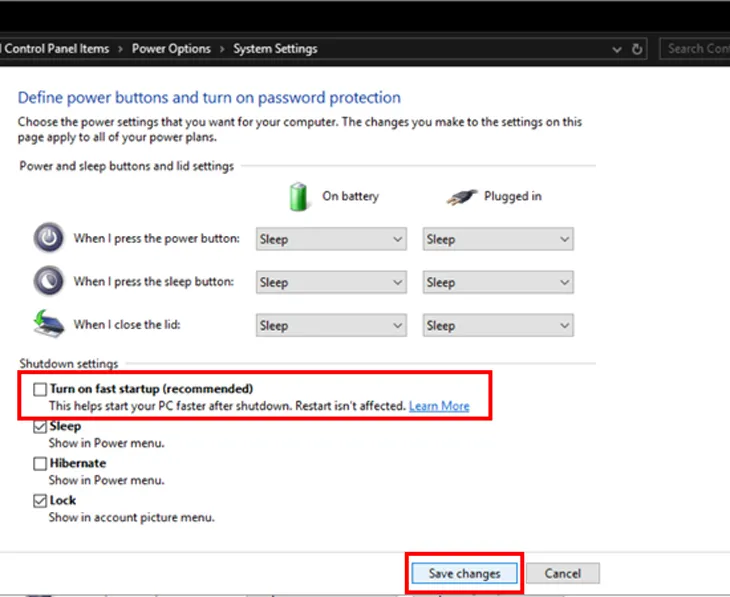The image size is (730, 597).
Task: Refresh the address bar location
Action: [638, 48]
